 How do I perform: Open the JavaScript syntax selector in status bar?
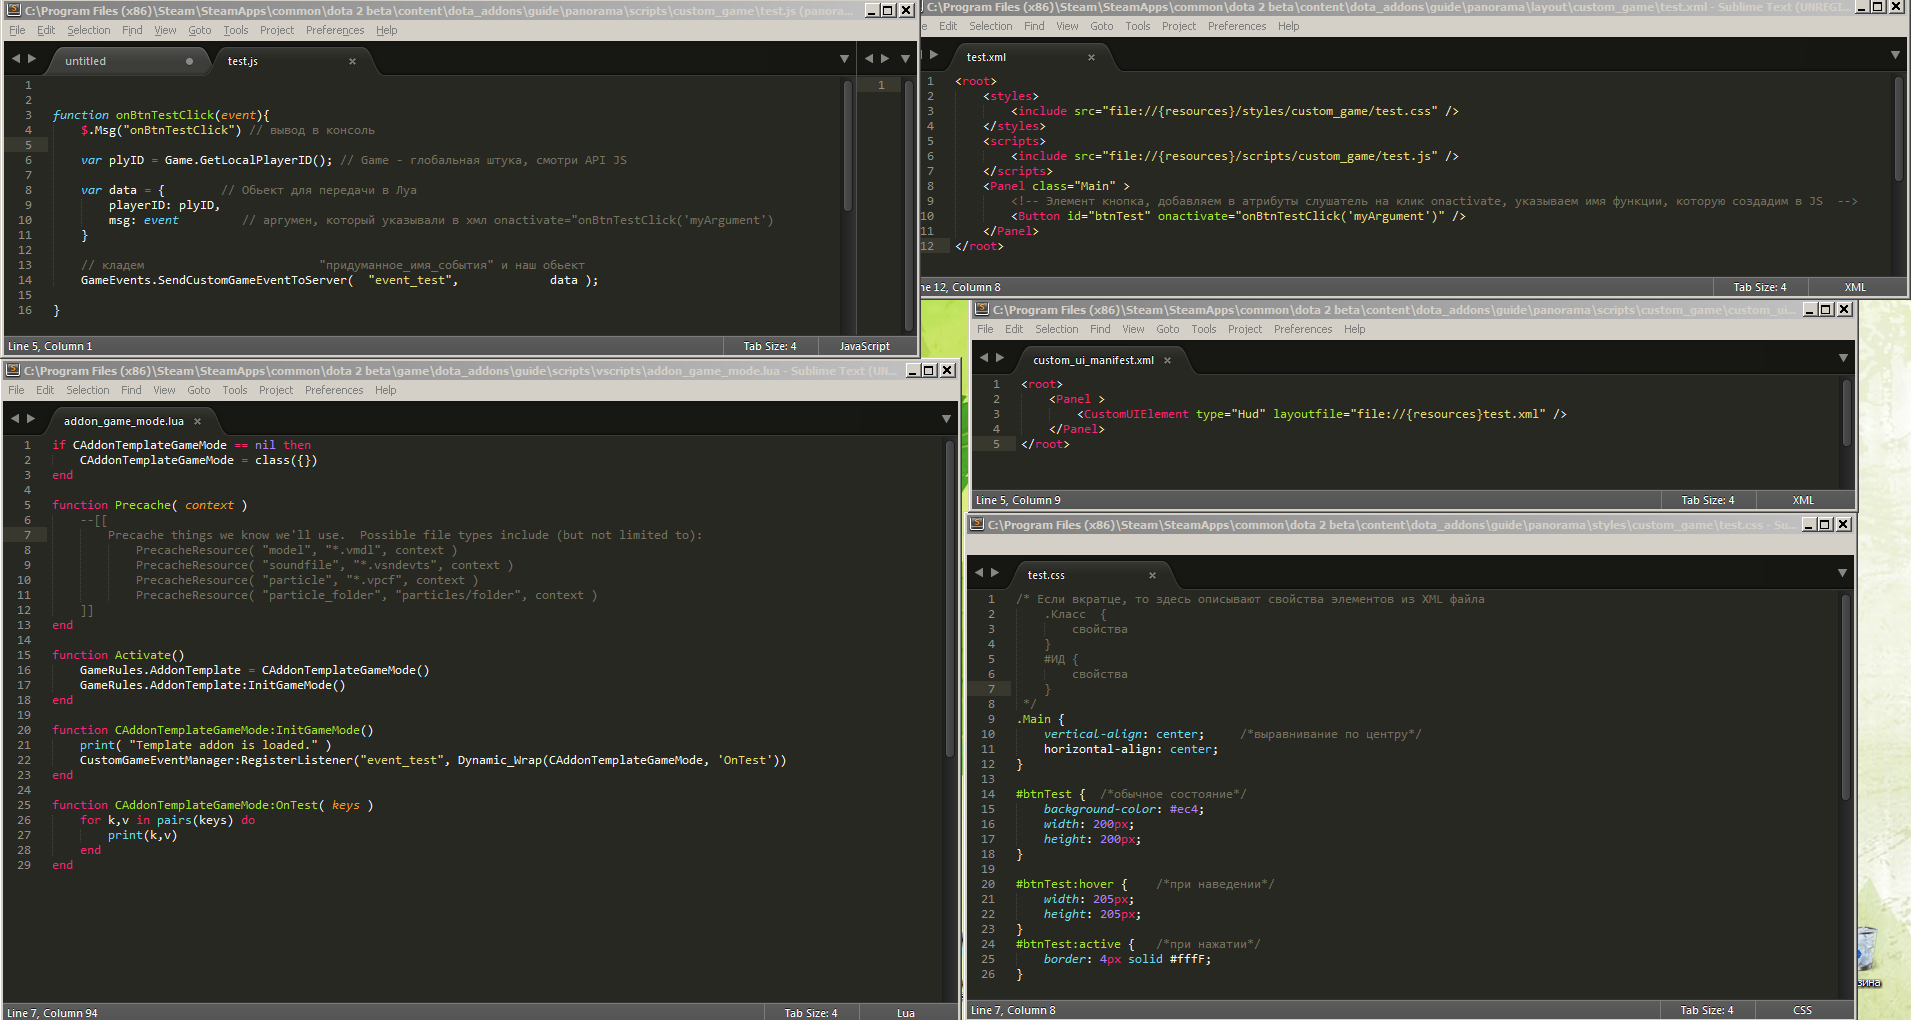(864, 346)
